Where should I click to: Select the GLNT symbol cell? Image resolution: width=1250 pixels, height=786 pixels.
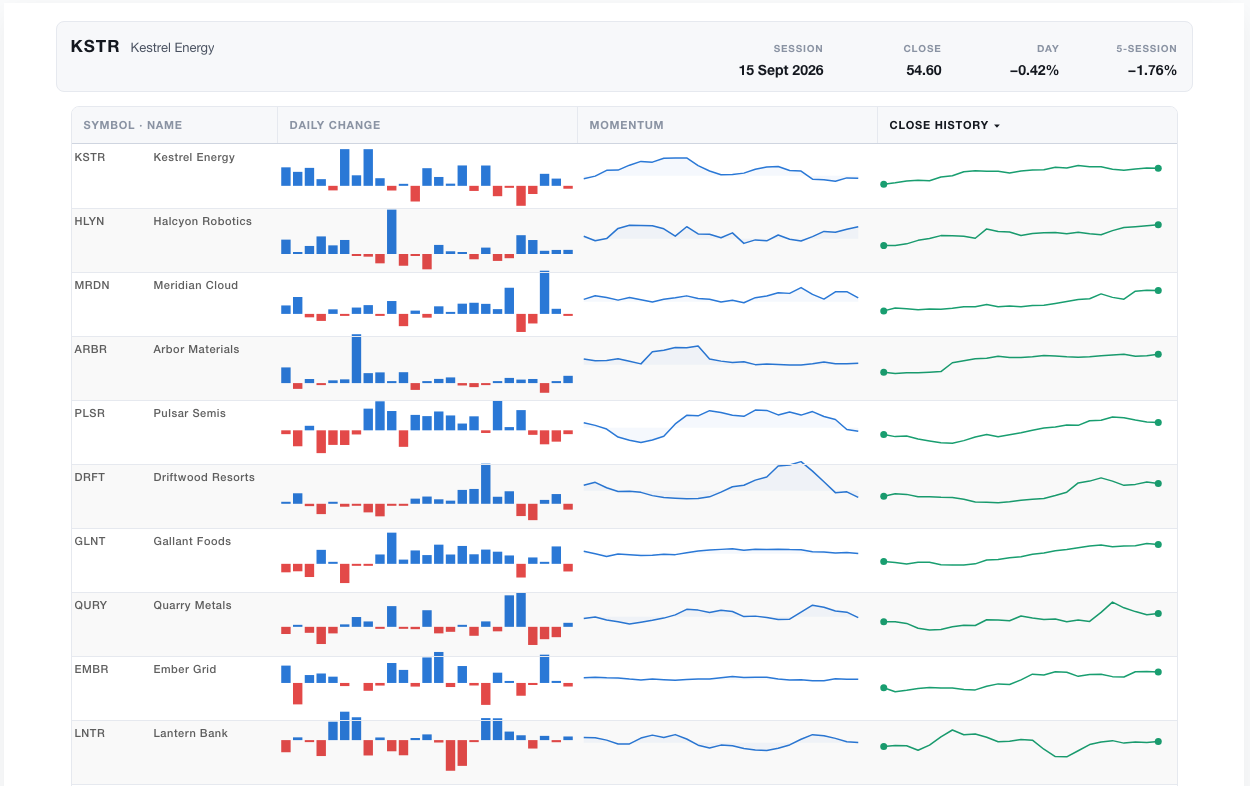[x=90, y=541]
